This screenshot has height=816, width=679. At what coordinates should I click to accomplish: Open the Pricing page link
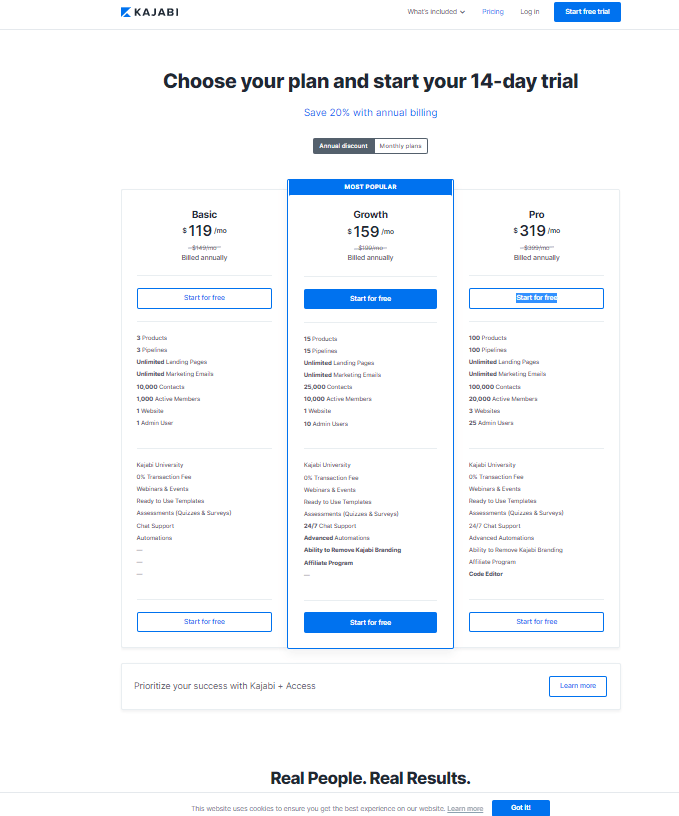click(493, 12)
